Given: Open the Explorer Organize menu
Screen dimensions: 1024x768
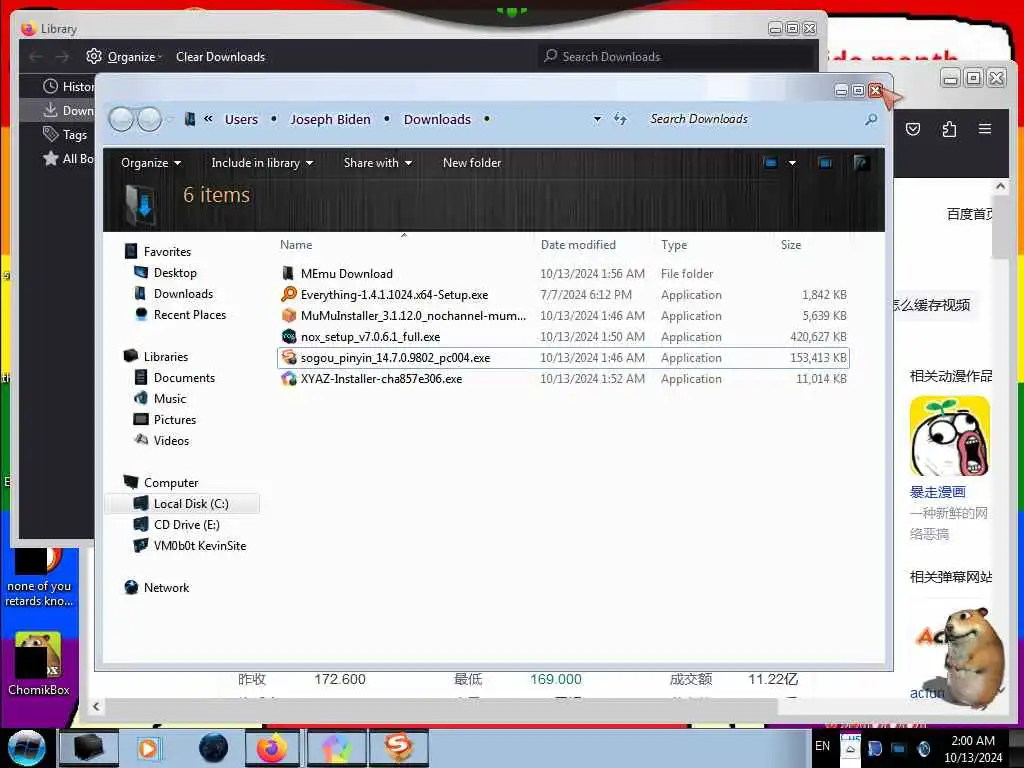Looking at the screenshot, I should click(x=150, y=163).
